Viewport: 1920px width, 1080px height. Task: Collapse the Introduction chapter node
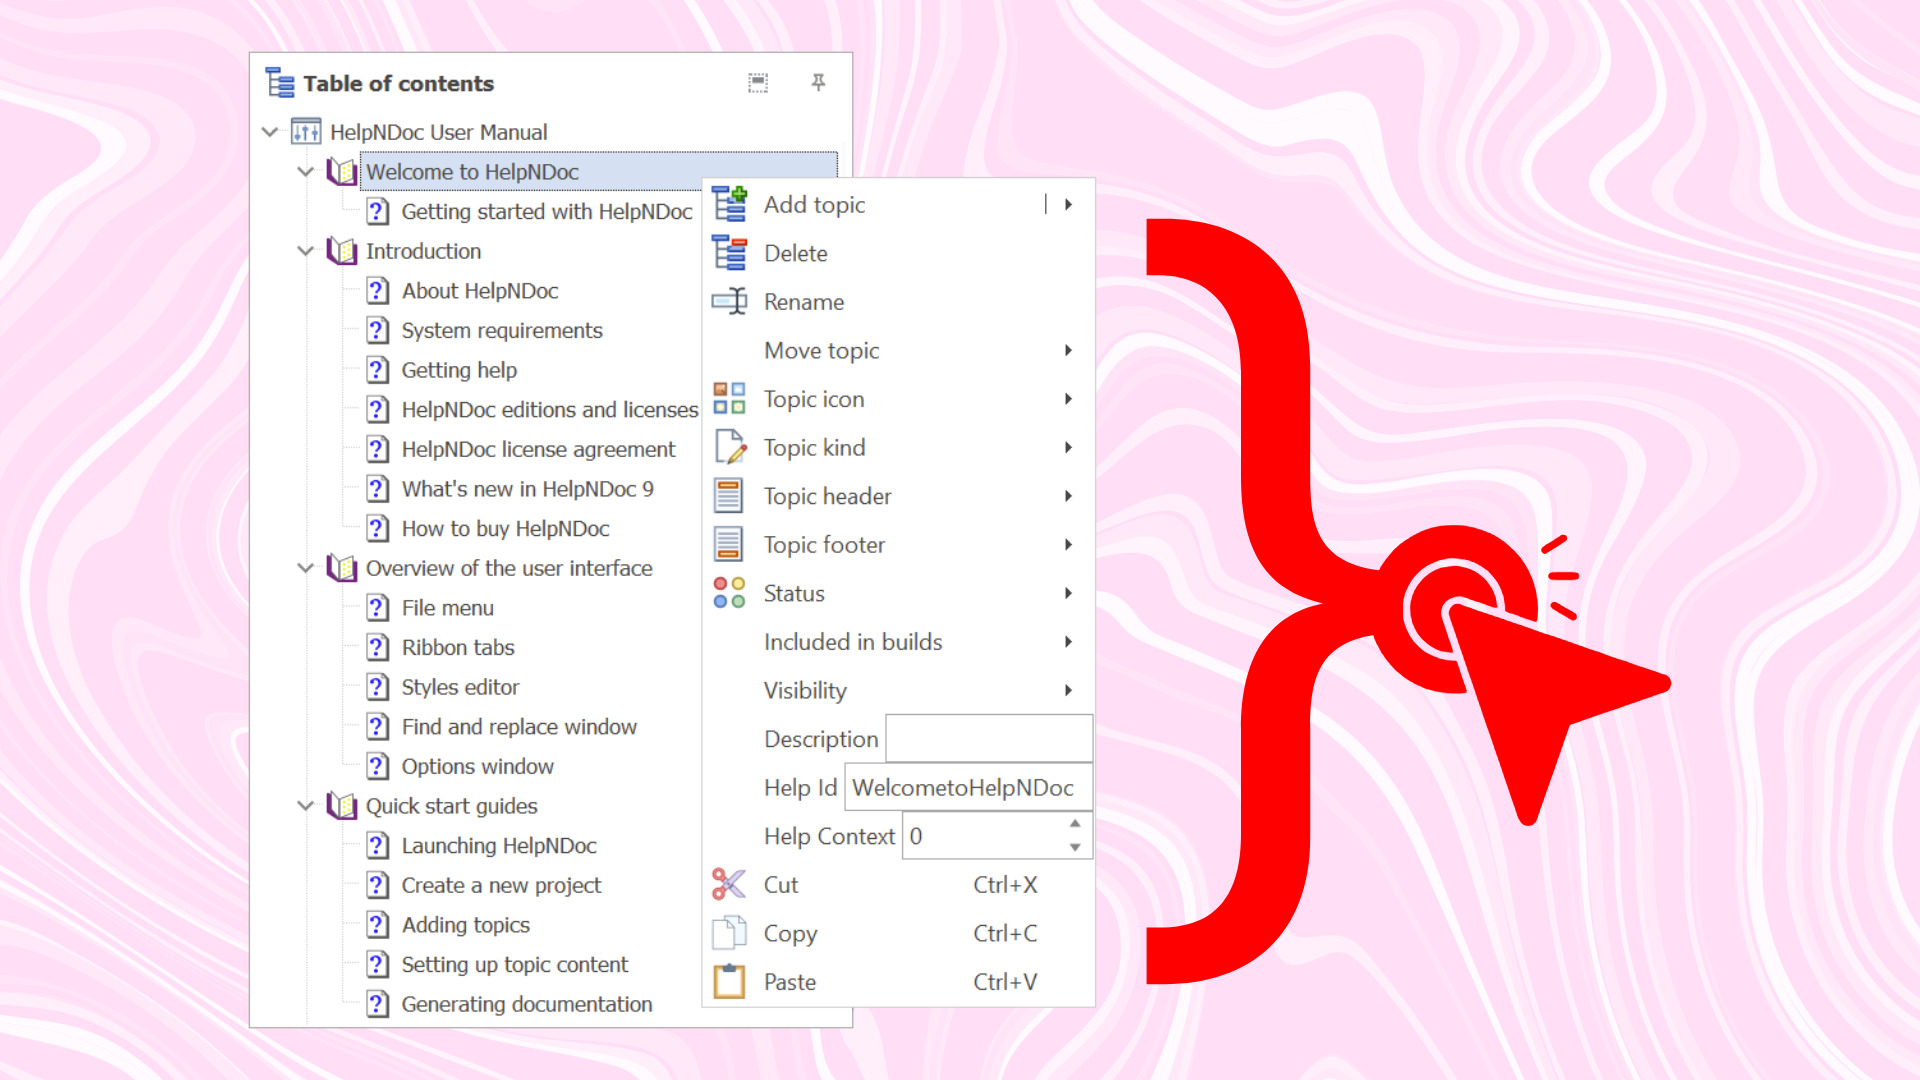click(306, 251)
